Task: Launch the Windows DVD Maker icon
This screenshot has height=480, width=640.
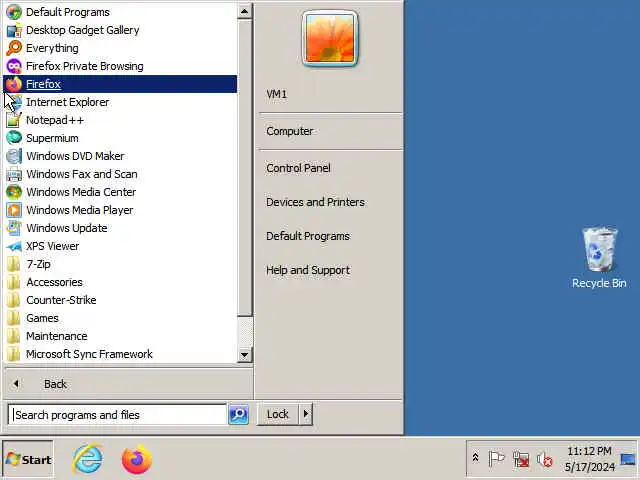Action: [x=14, y=156]
